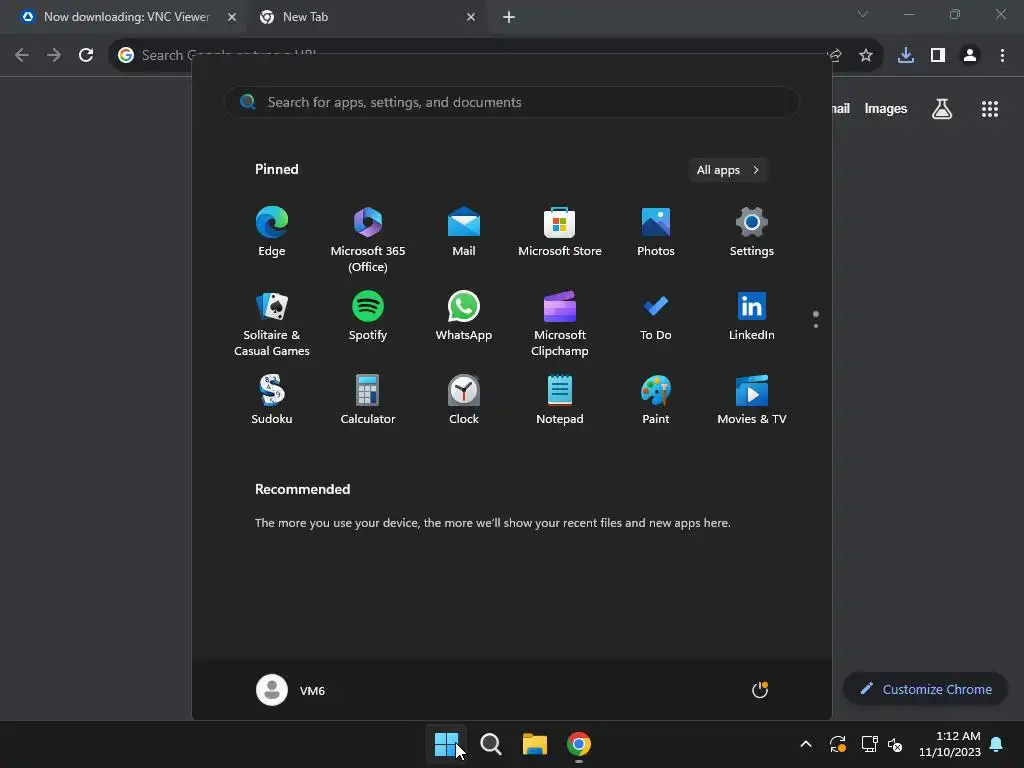Open the notification bell in taskbar
This screenshot has height=768, width=1024.
click(997, 744)
